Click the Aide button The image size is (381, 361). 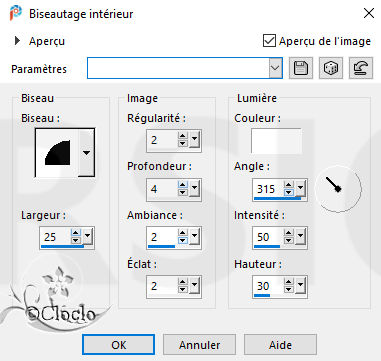[x=280, y=345]
